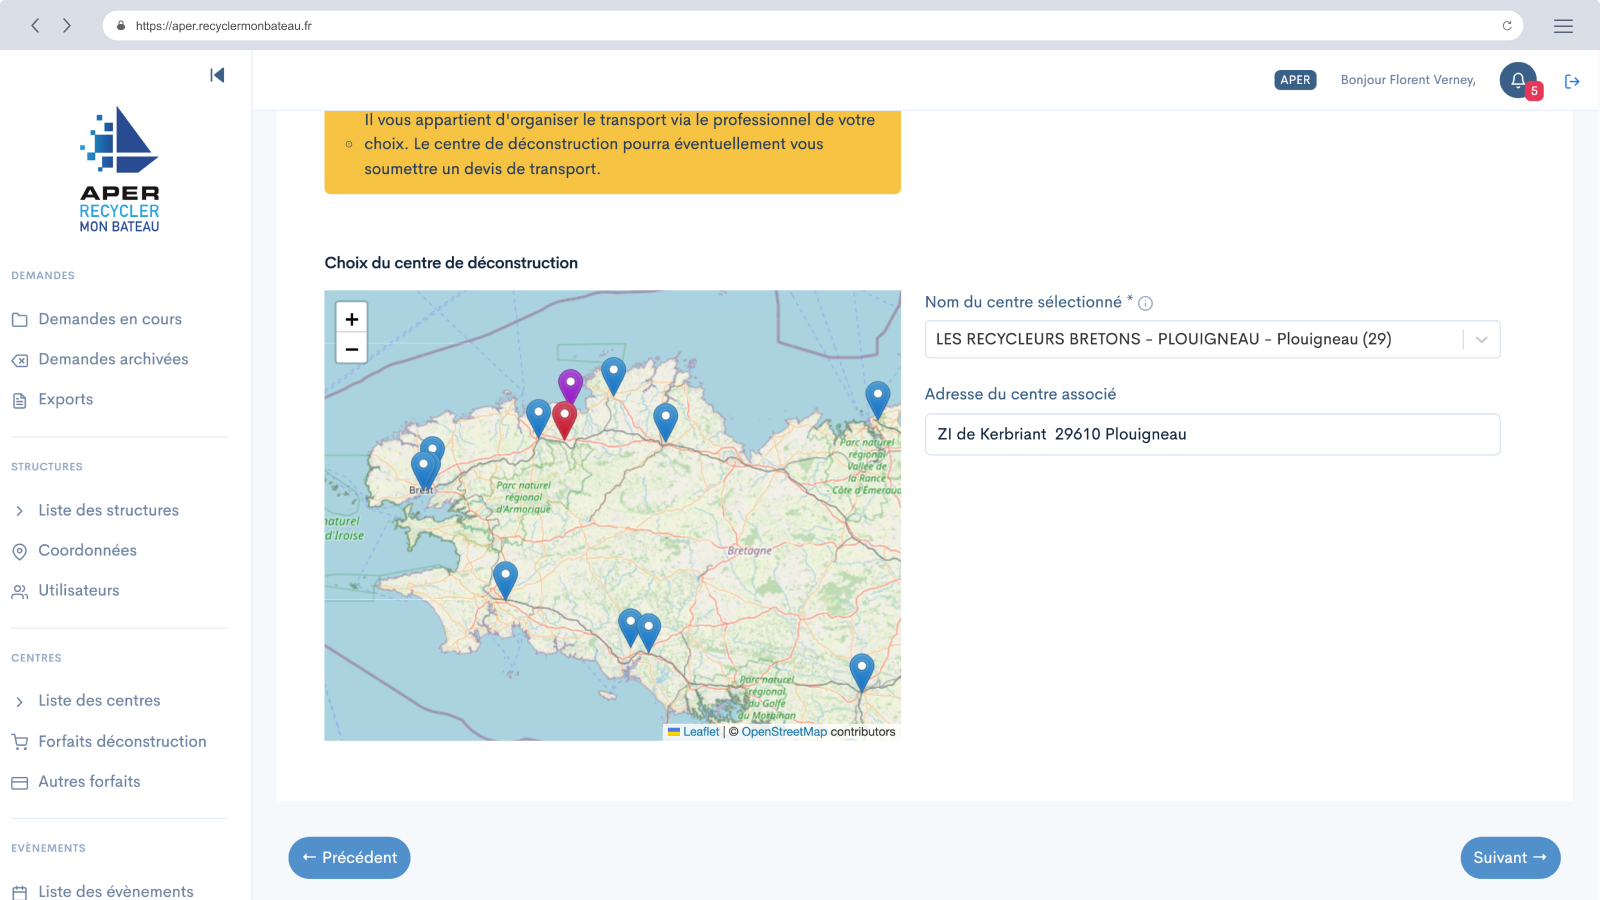
Task: Click the logout icon in the header
Action: coord(1572,81)
